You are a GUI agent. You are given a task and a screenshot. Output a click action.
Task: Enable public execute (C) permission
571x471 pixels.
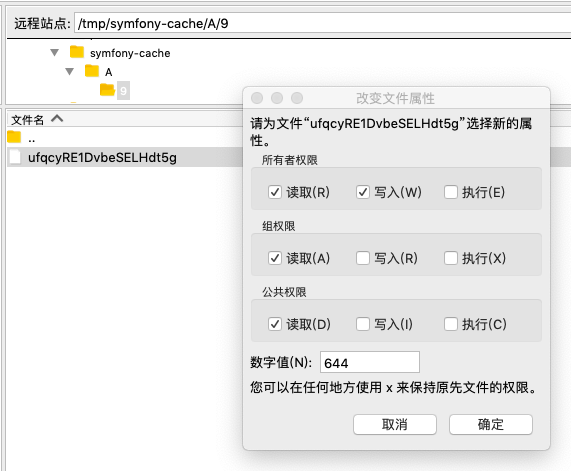pyautogui.click(x=450, y=324)
